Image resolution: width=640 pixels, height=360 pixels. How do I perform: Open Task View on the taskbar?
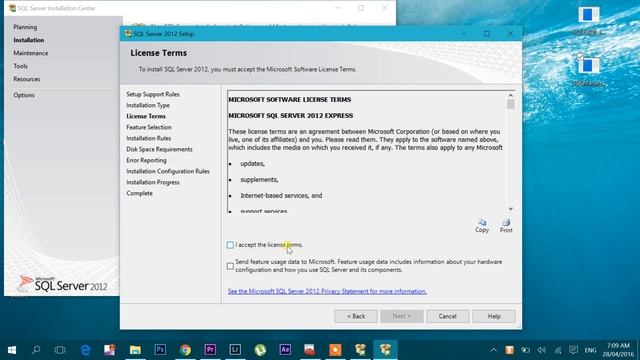(x=60, y=350)
